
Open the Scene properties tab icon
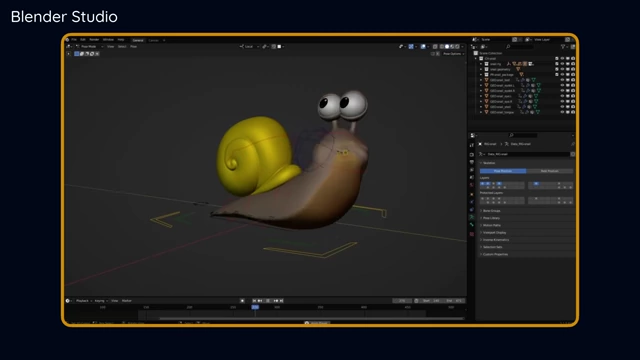[472, 178]
